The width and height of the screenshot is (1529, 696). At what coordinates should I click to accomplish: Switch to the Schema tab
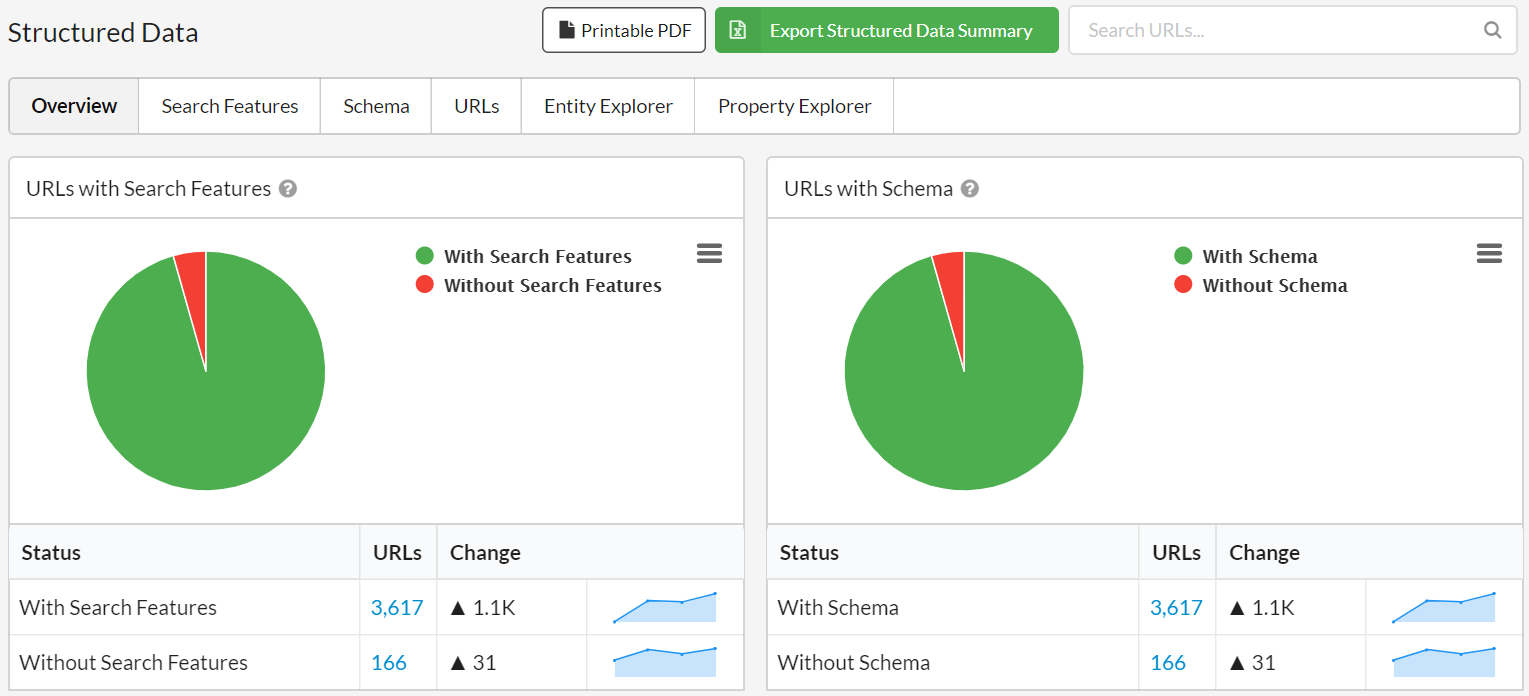pos(375,105)
